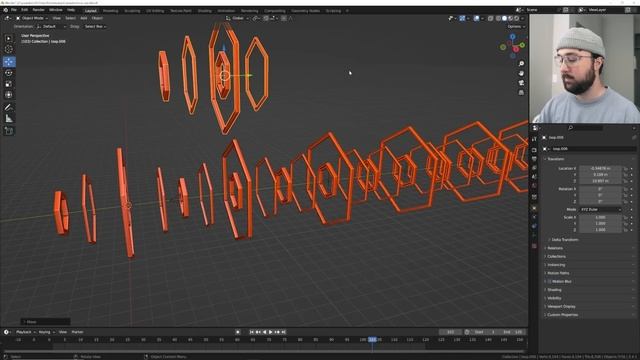Click the viewport pan hand icon
Image resolution: width=640 pixels, height=360 pixels.
[x=521, y=73]
